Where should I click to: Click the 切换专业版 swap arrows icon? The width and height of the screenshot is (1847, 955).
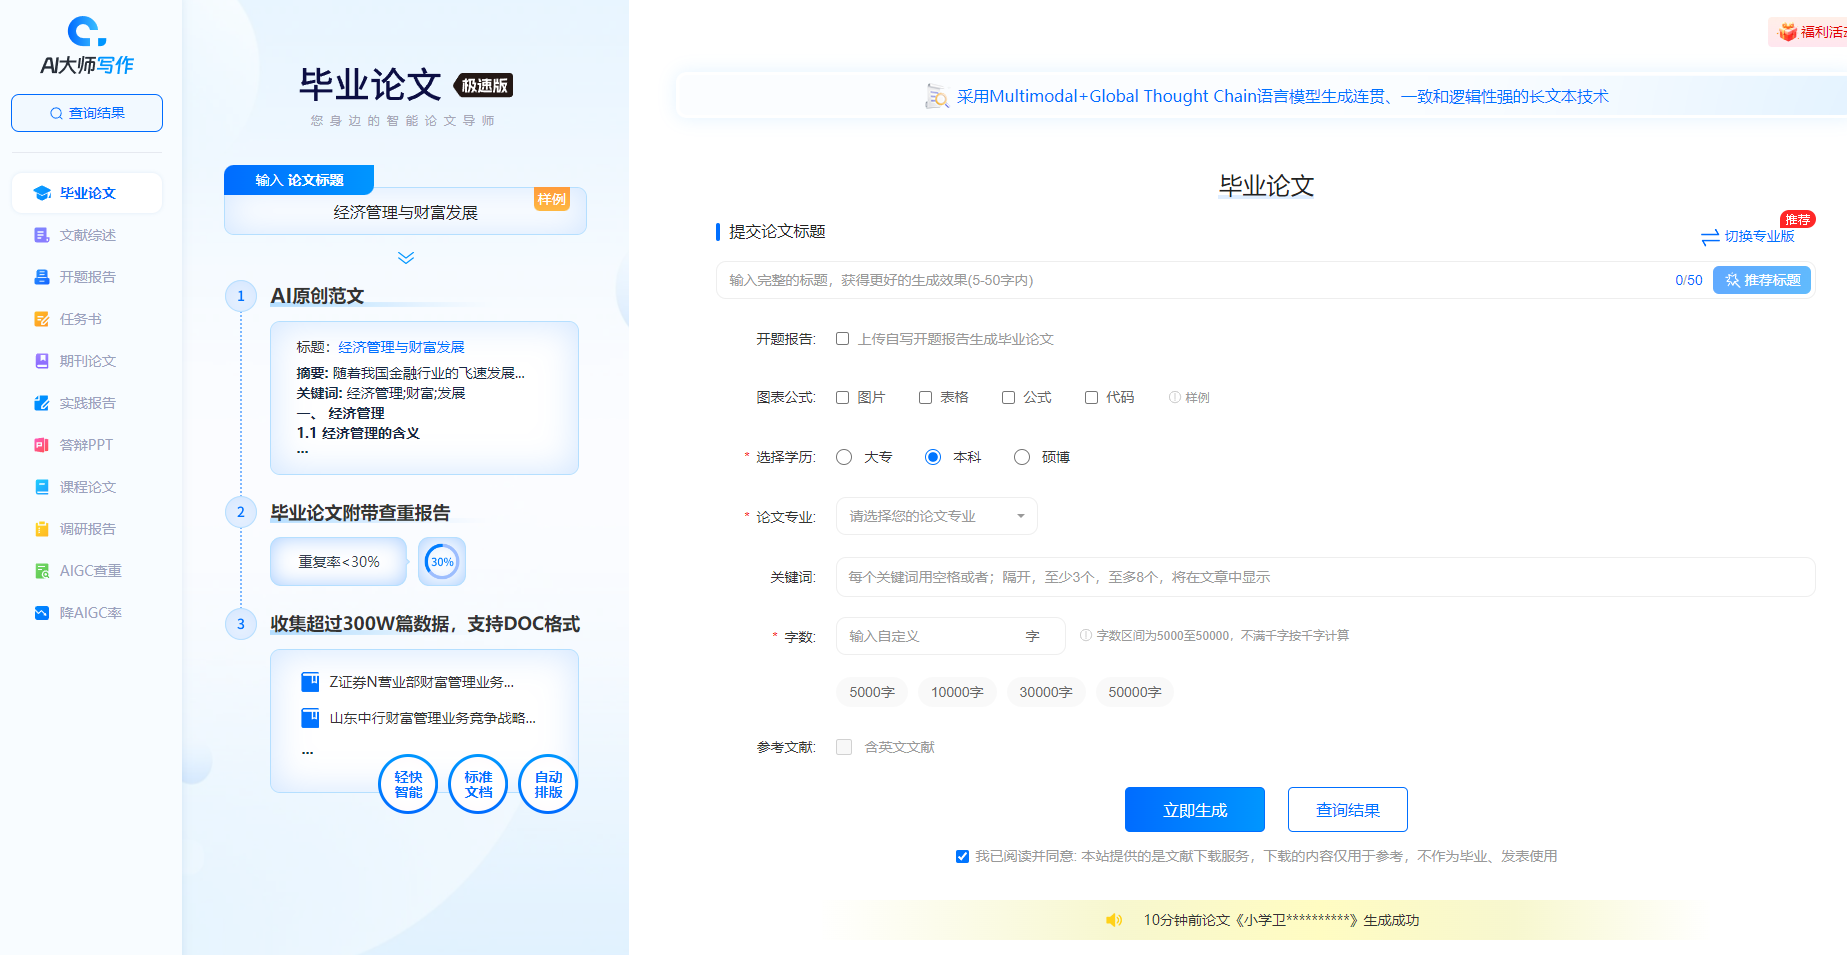1710,237
